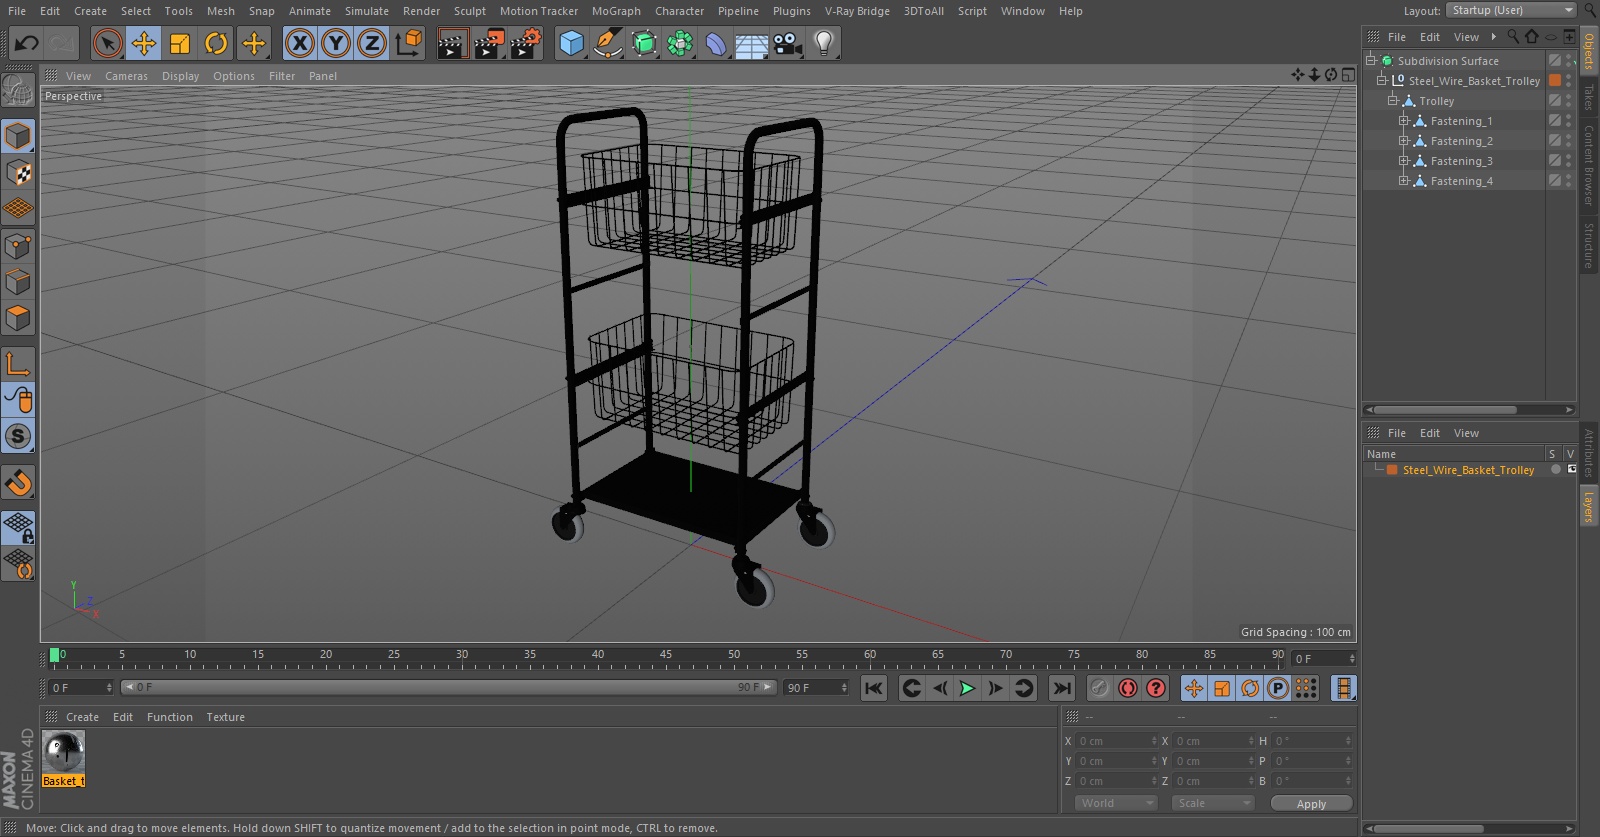
Task: Toggle position keyframe recording
Action: [1194, 688]
